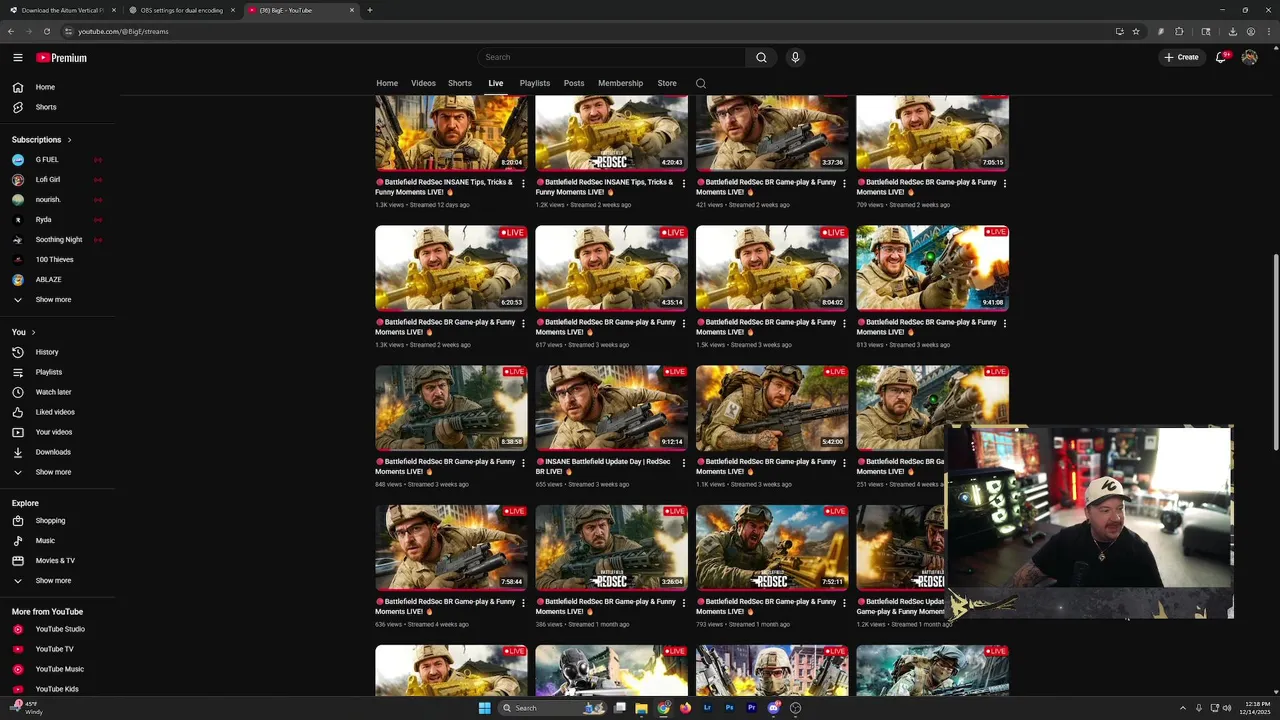Bookmark this page with the star icon

point(1136,31)
